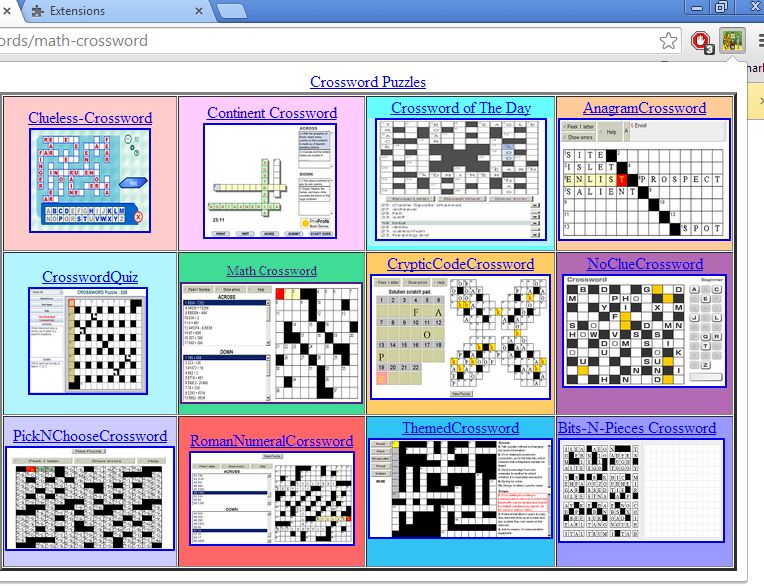Click the crossword puzzles extension icon
This screenshot has height=586, width=764.
[732, 41]
